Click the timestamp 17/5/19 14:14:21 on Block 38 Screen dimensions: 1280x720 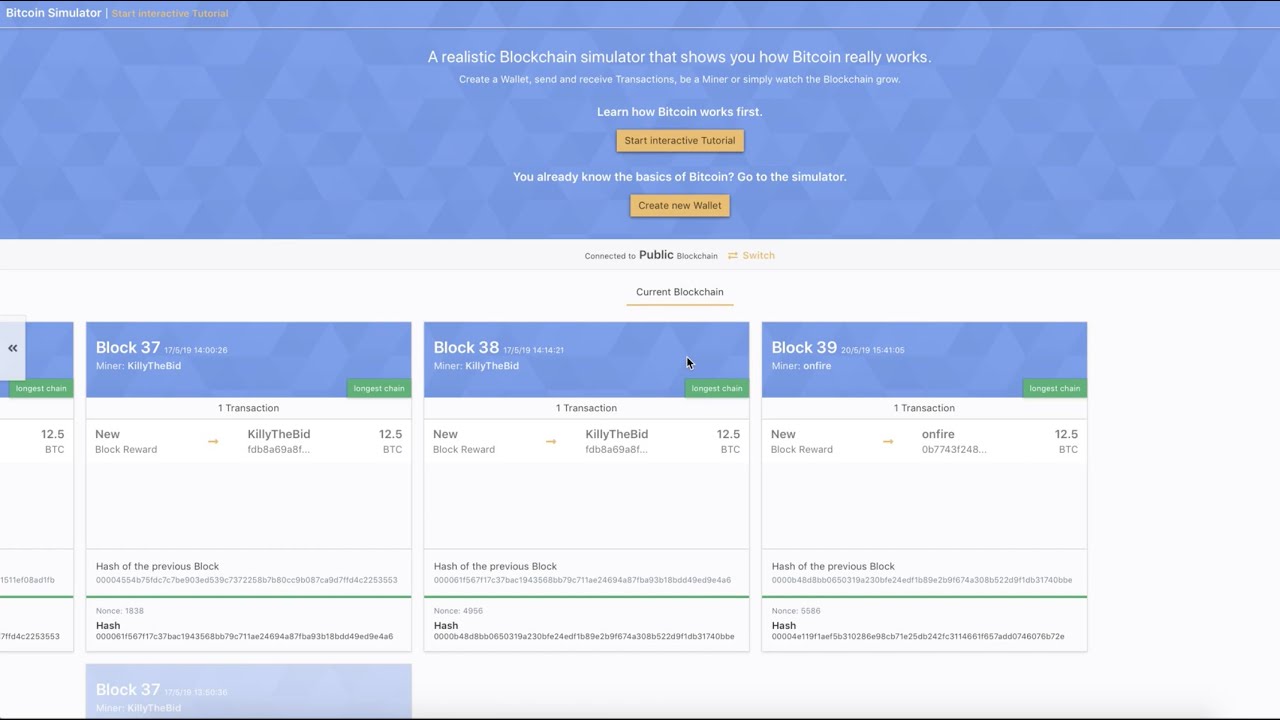coord(533,350)
